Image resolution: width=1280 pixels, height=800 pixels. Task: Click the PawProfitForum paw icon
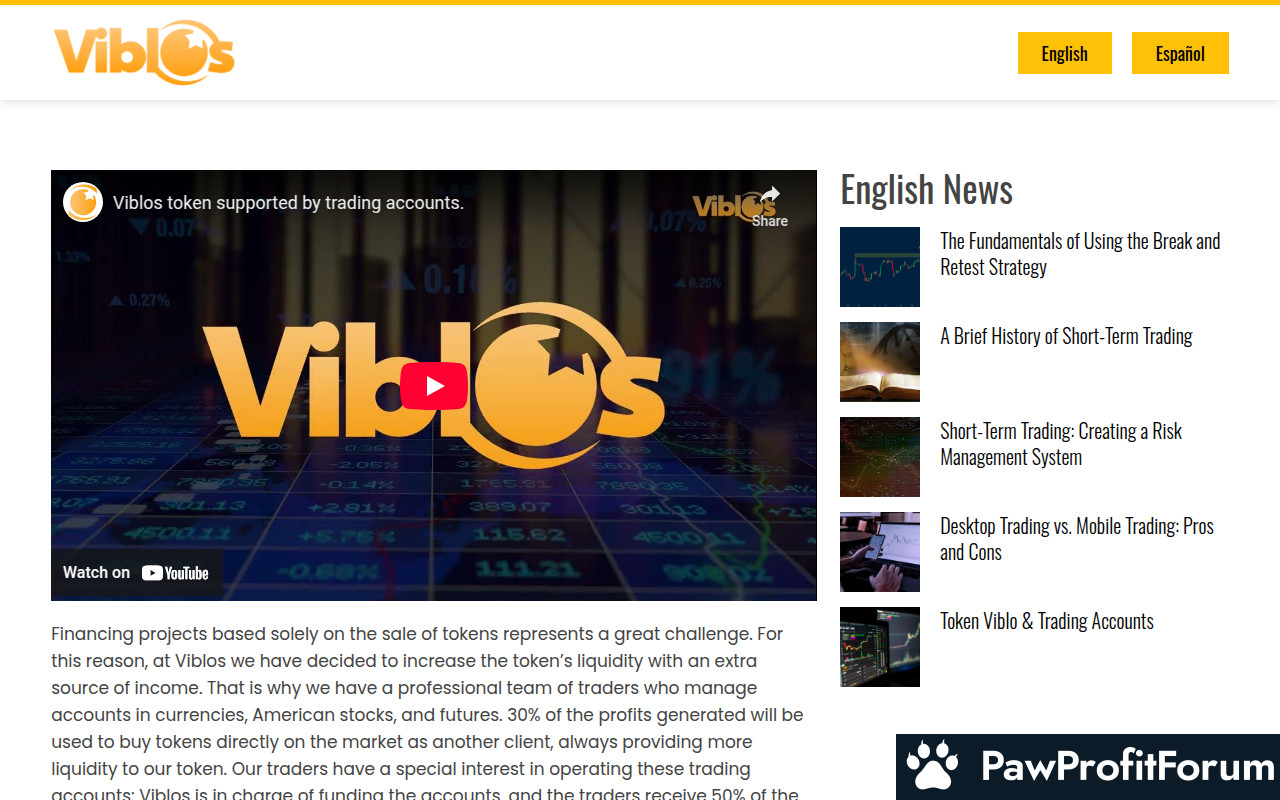pyautogui.click(x=932, y=766)
